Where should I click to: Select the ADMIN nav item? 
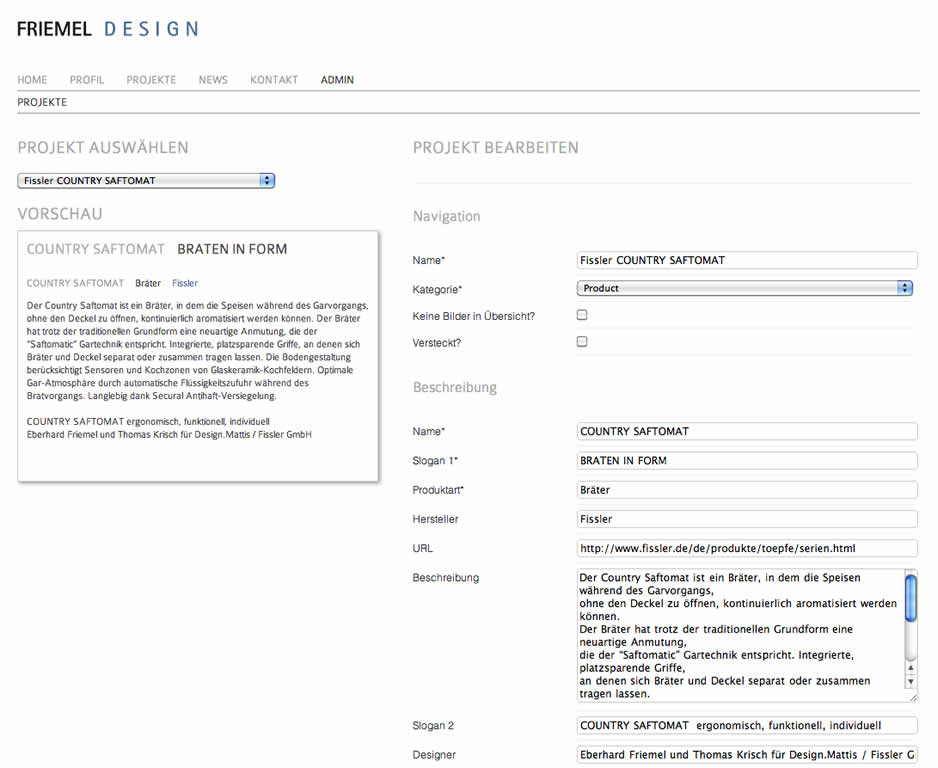pyautogui.click(x=337, y=80)
